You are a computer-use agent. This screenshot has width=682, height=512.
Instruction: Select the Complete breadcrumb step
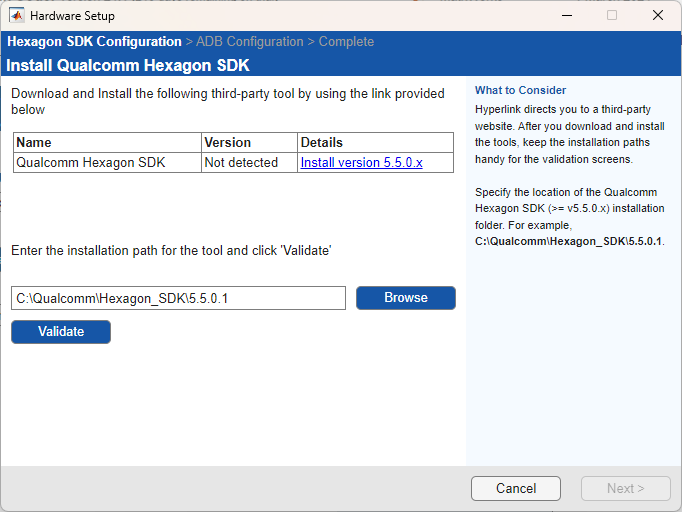346,42
